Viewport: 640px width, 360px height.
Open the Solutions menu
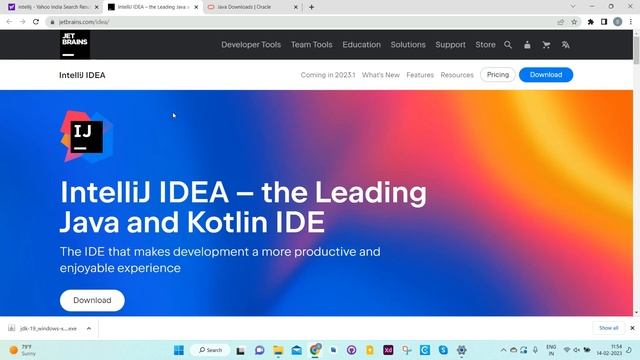coord(408,45)
